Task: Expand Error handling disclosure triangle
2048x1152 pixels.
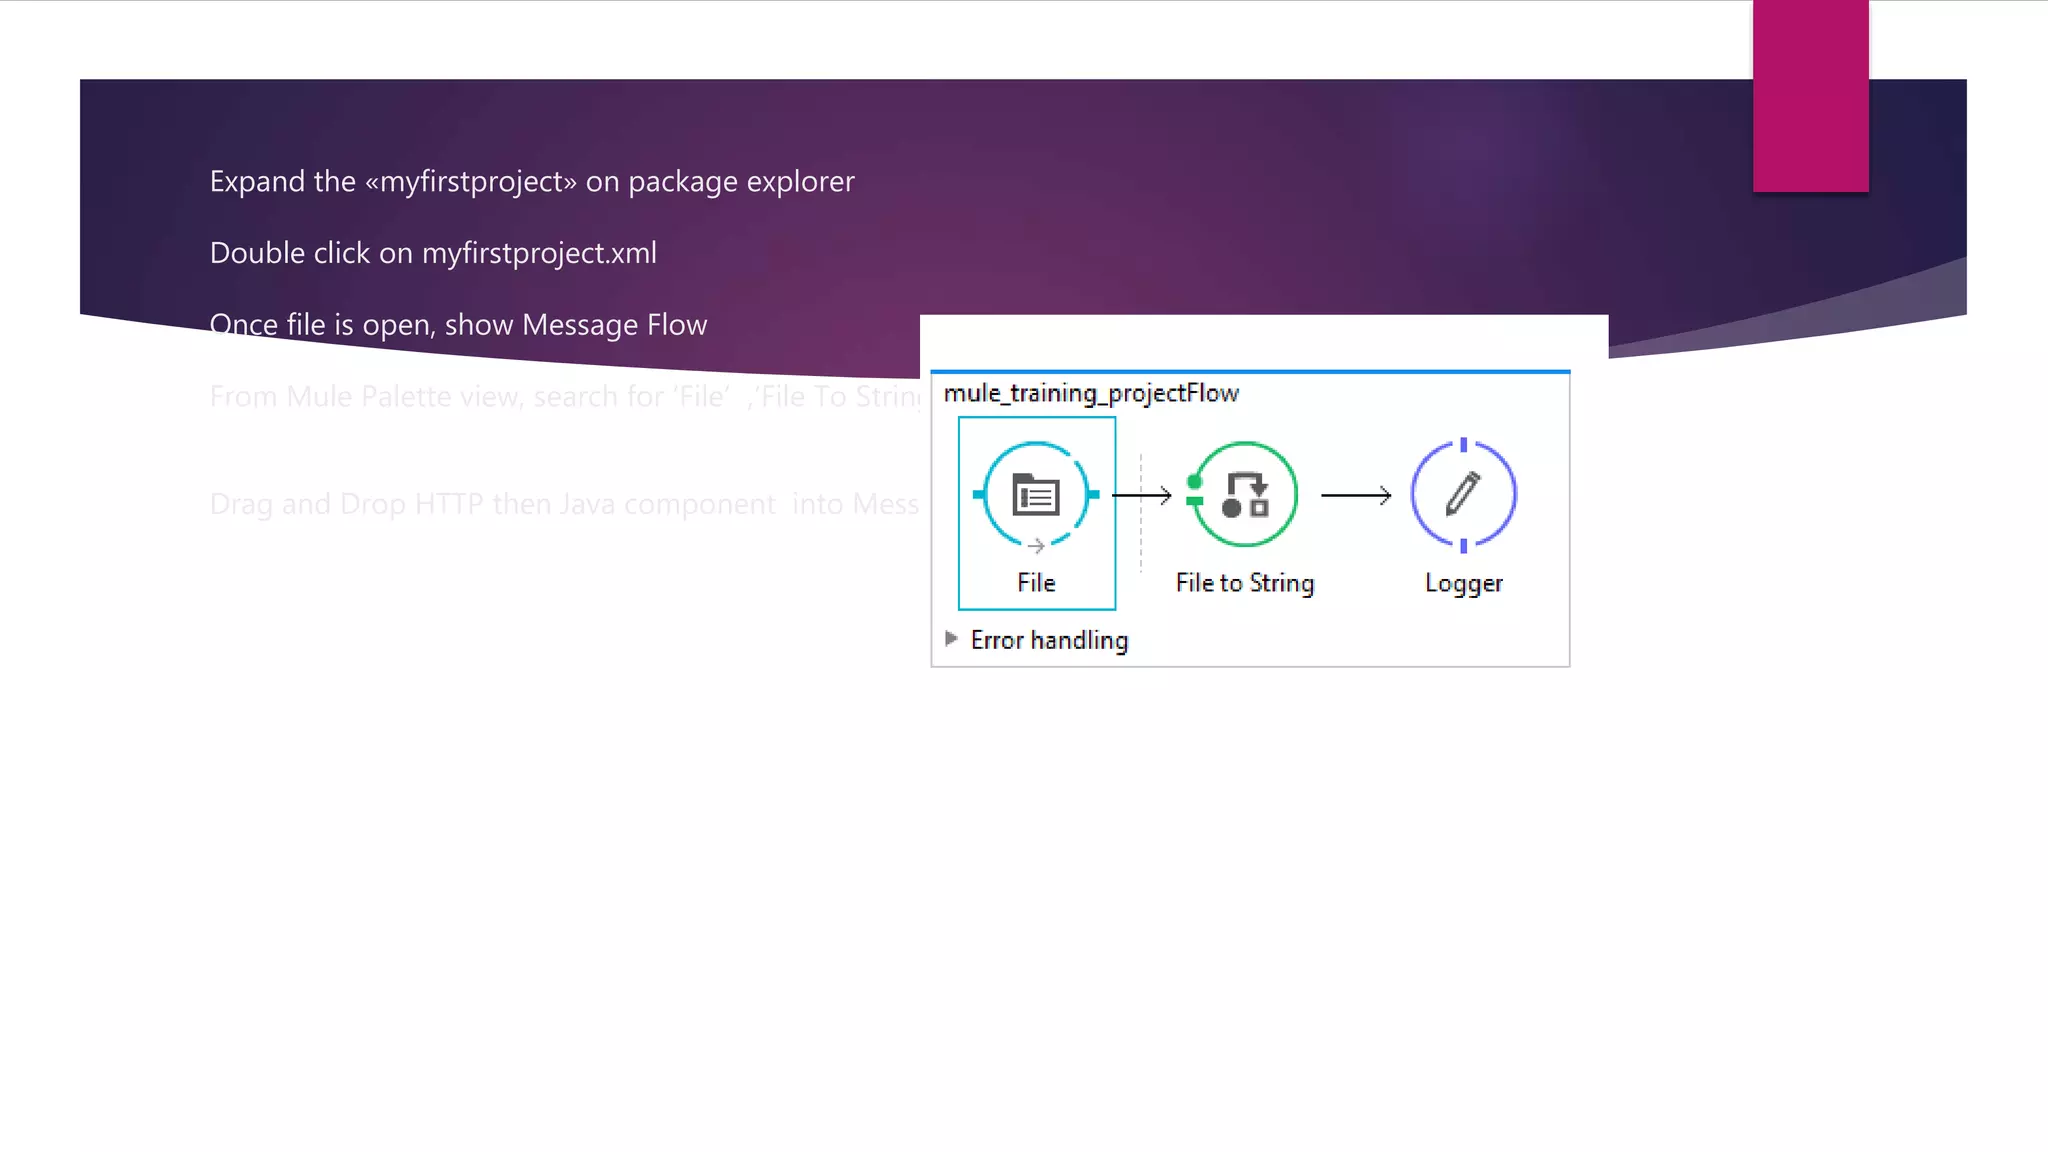Action: click(x=951, y=638)
